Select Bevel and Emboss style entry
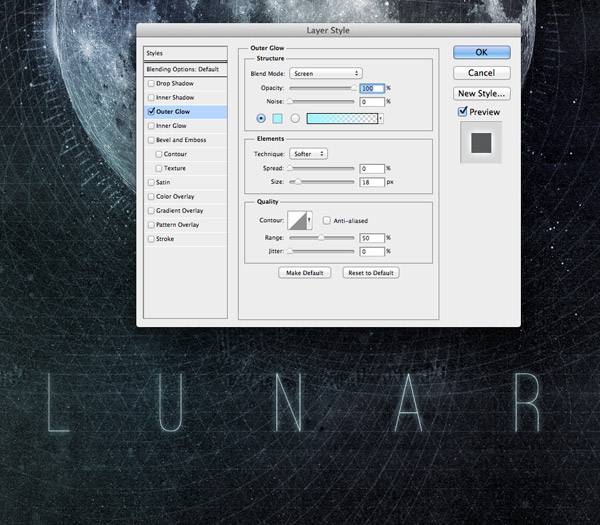The height and width of the screenshot is (525, 600). pos(180,140)
